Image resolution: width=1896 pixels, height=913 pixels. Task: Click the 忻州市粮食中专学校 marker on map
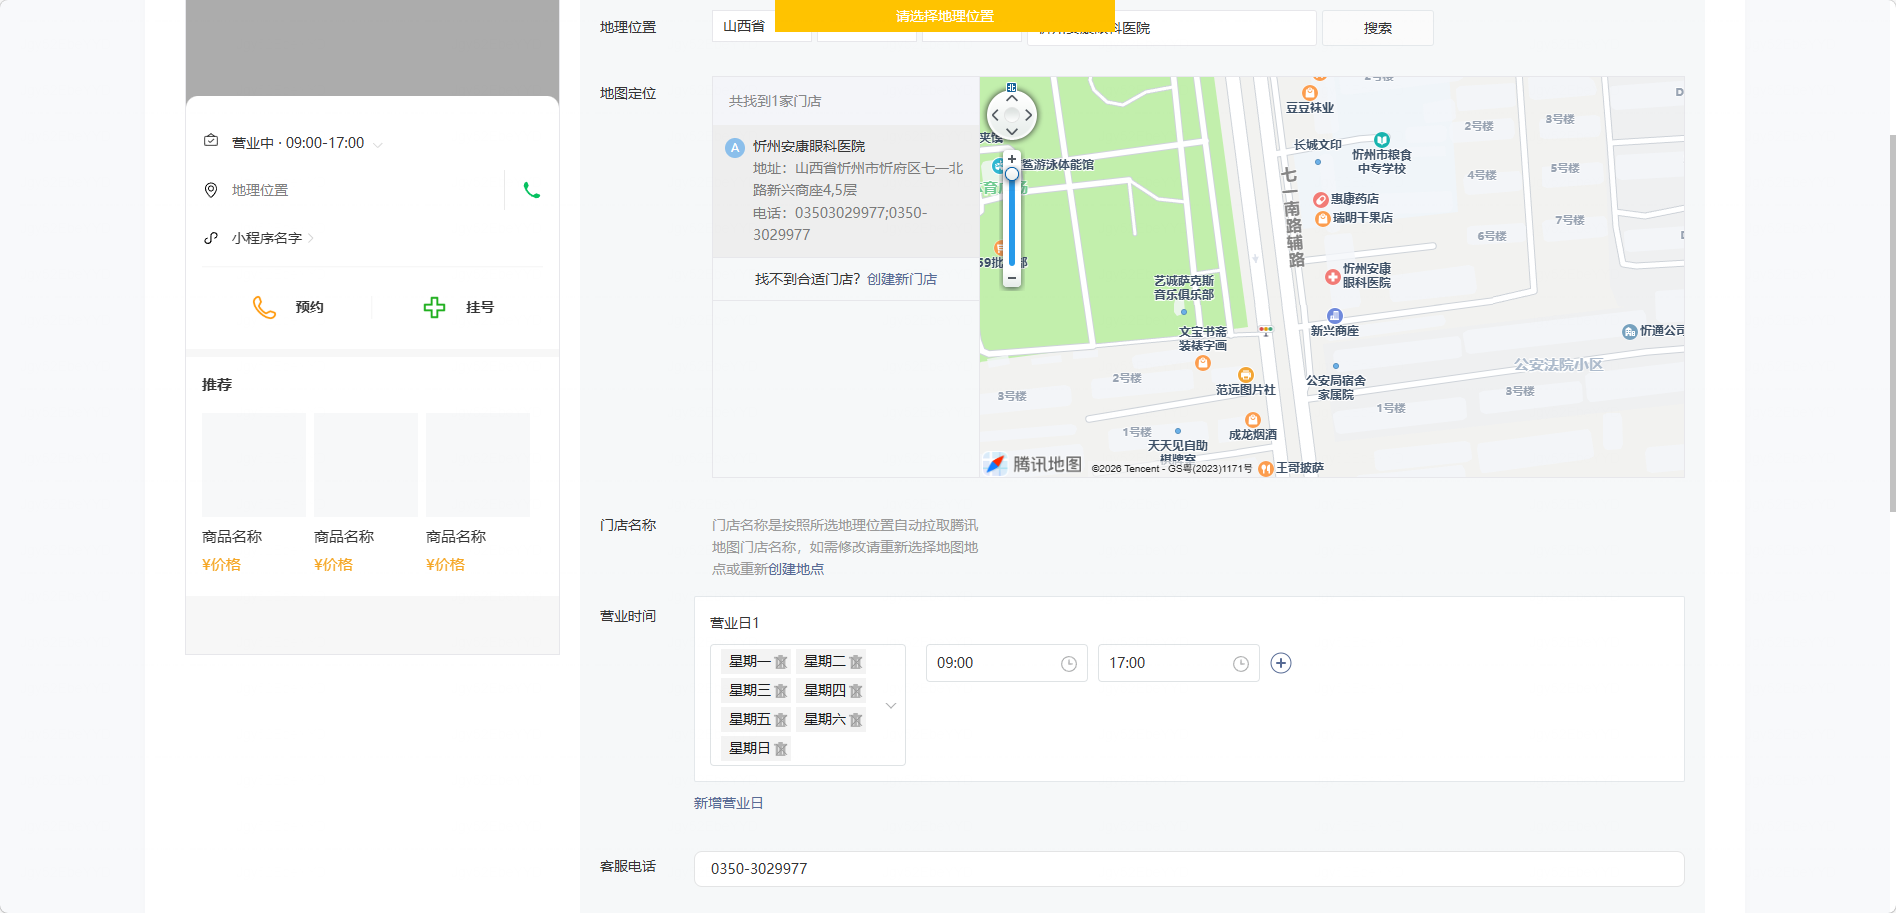[1382, 140]
